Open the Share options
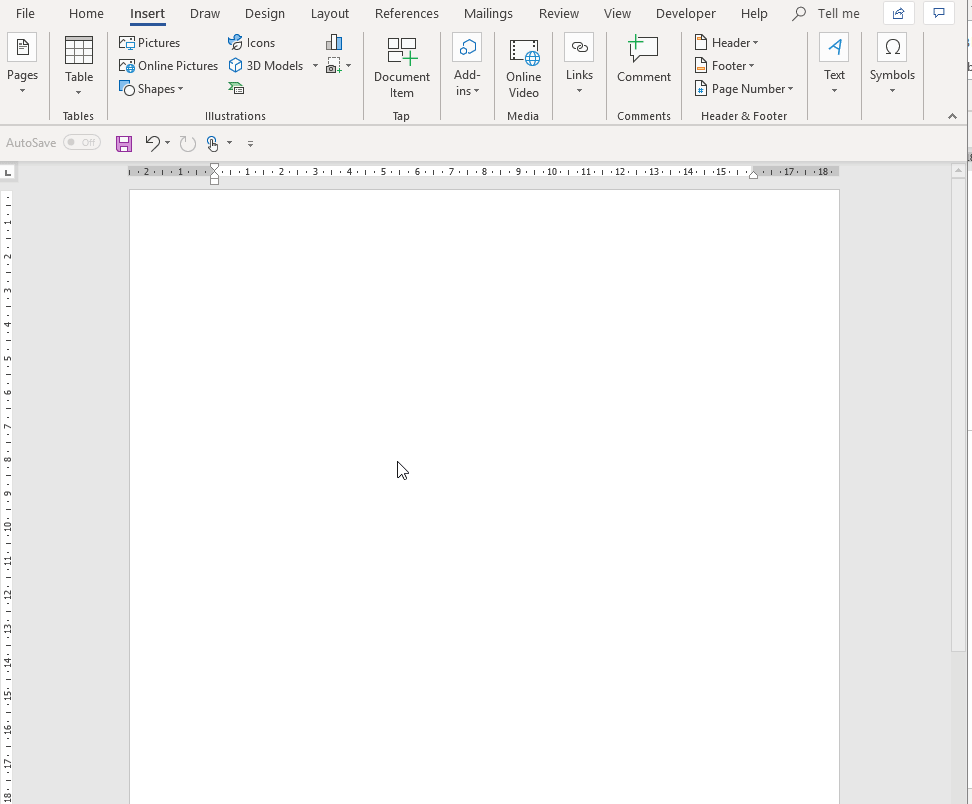The image size is (972, 804). click(x=897, y=13)
